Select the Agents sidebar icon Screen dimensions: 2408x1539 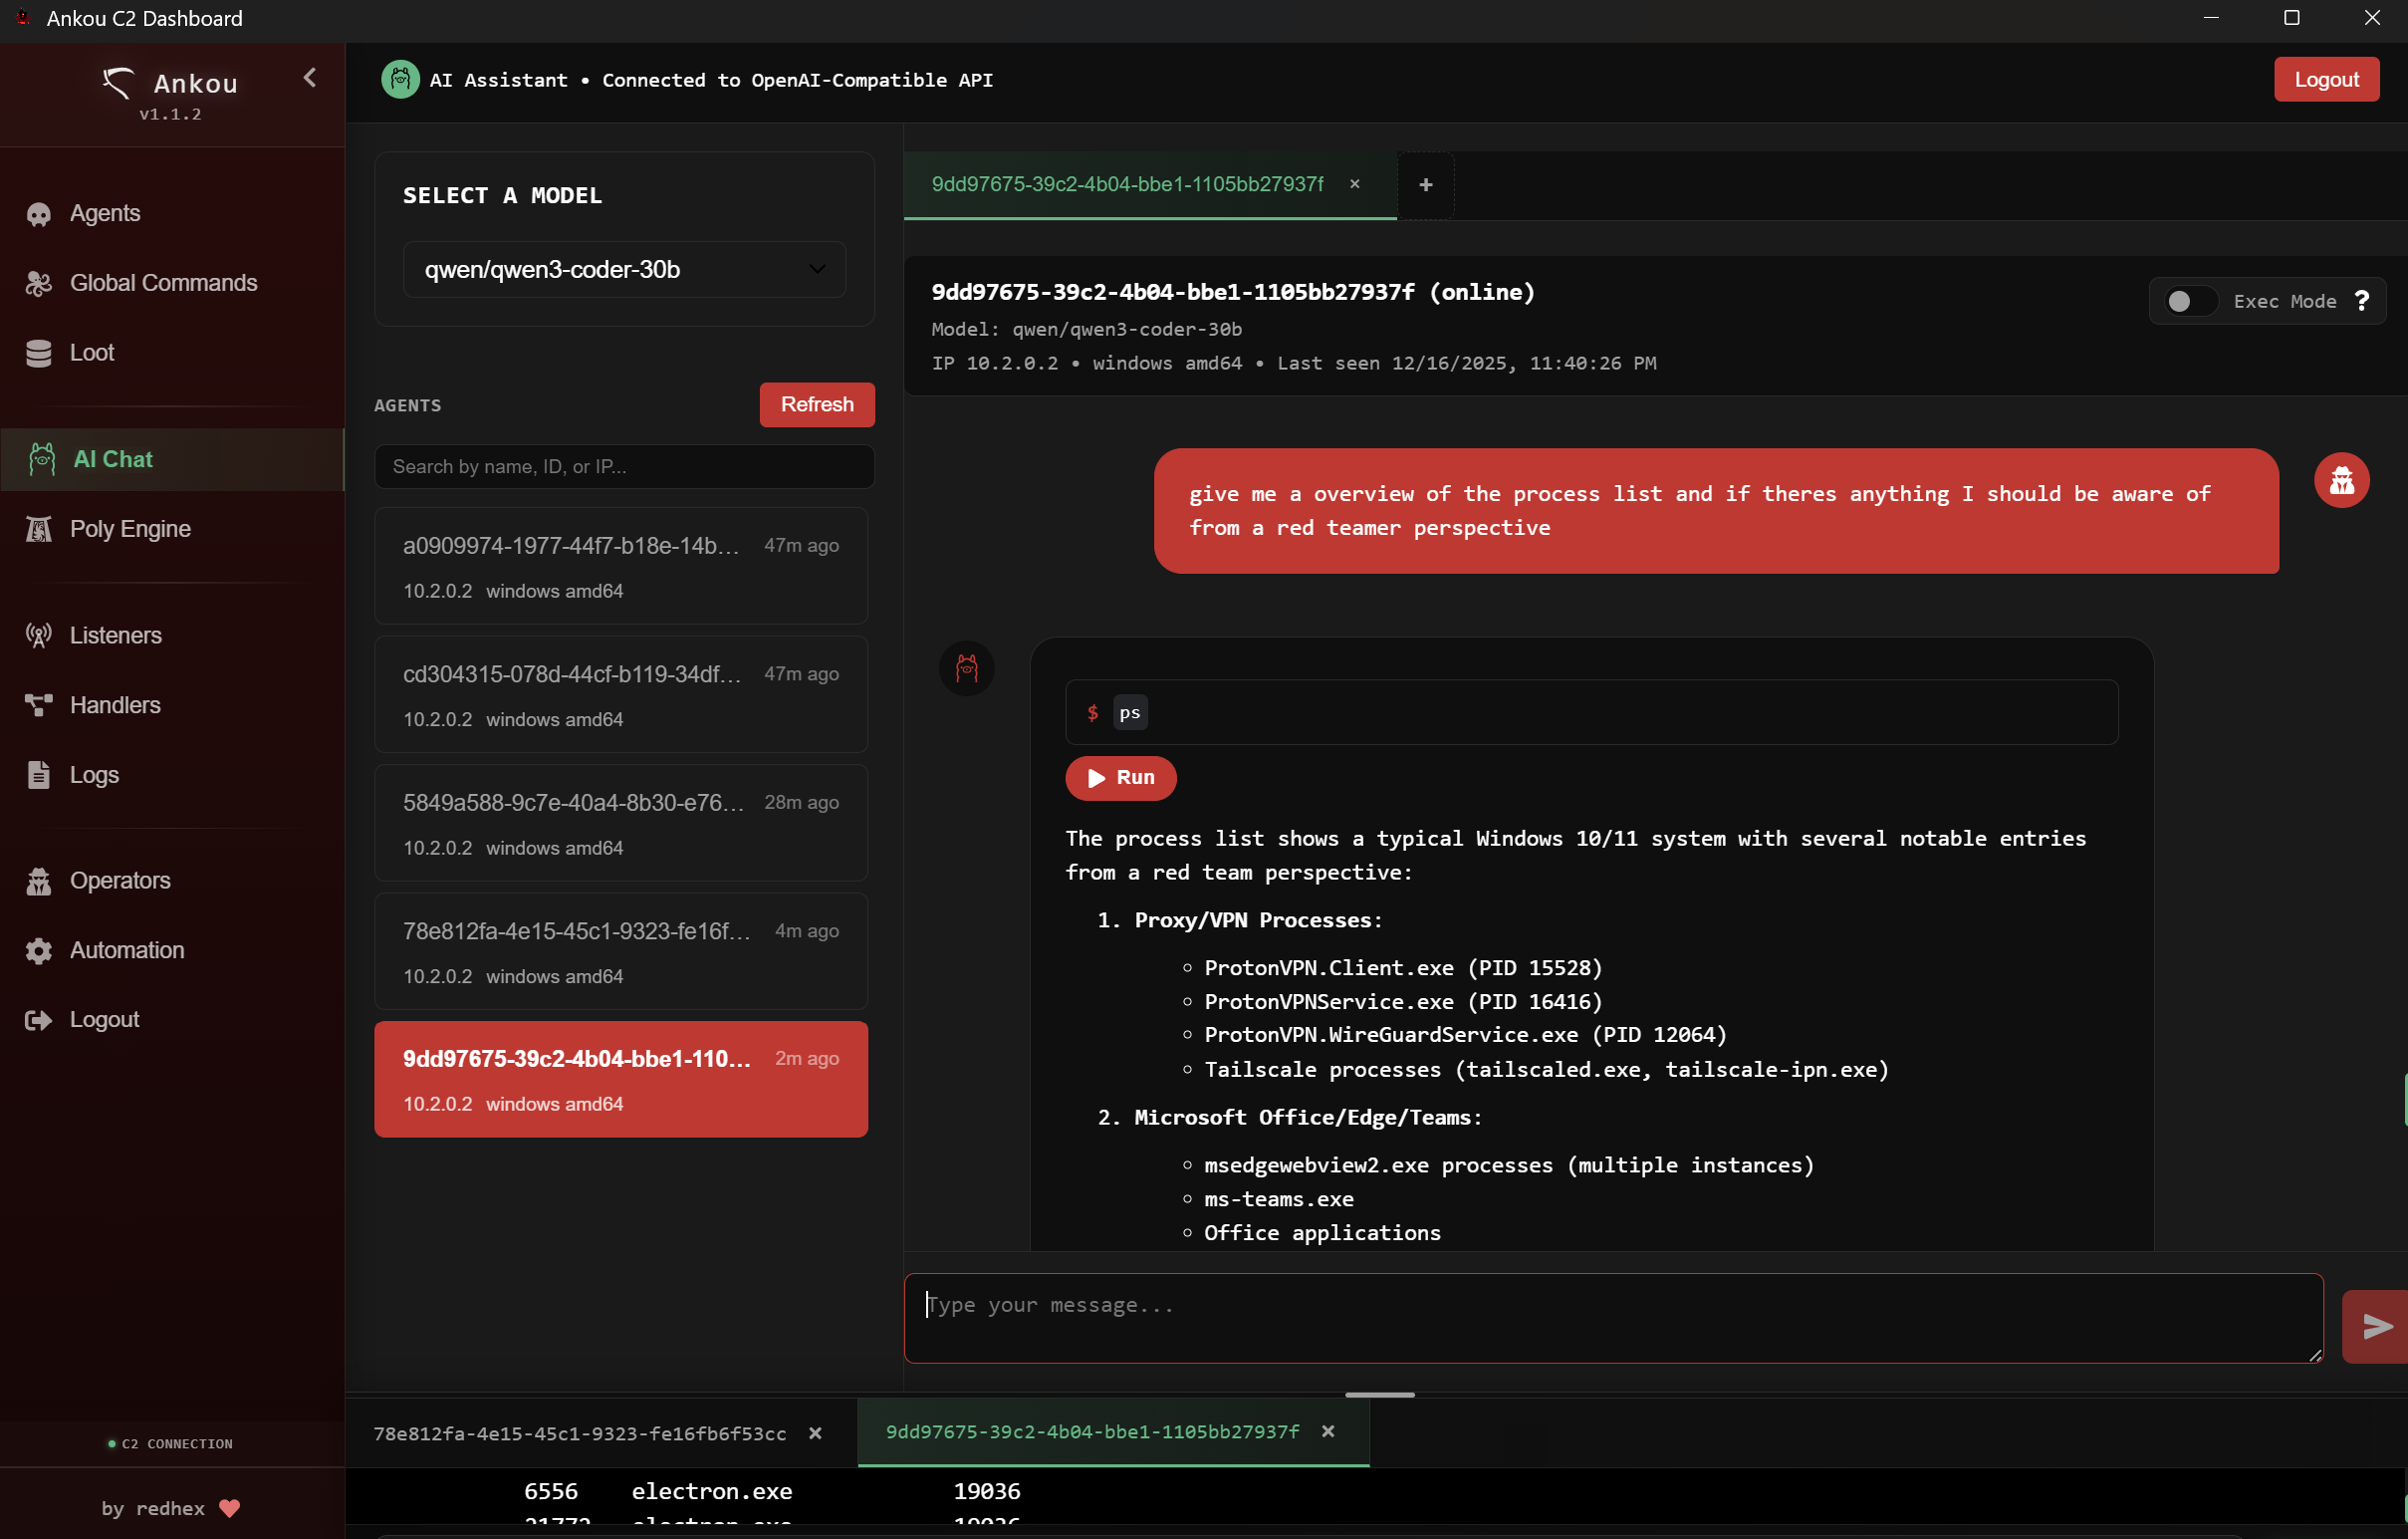click(x=38, y=213)
